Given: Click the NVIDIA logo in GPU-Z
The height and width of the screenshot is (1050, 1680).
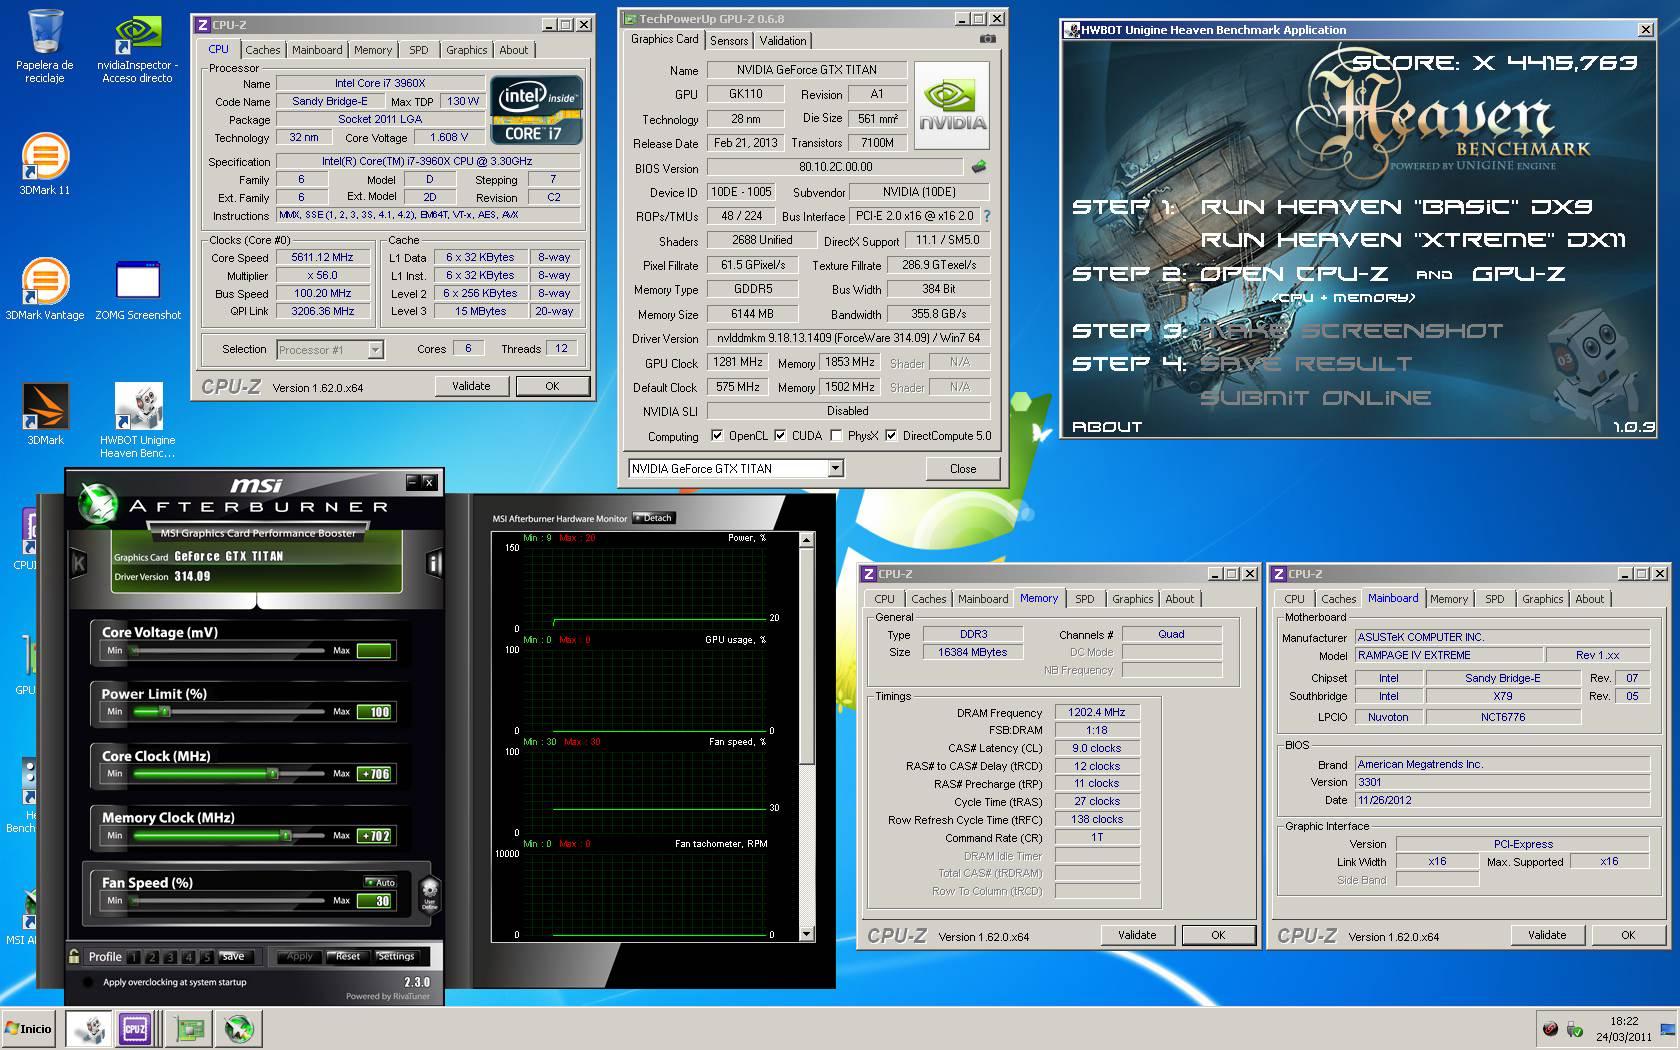Looking at the screenshot, I should (951, 106).
